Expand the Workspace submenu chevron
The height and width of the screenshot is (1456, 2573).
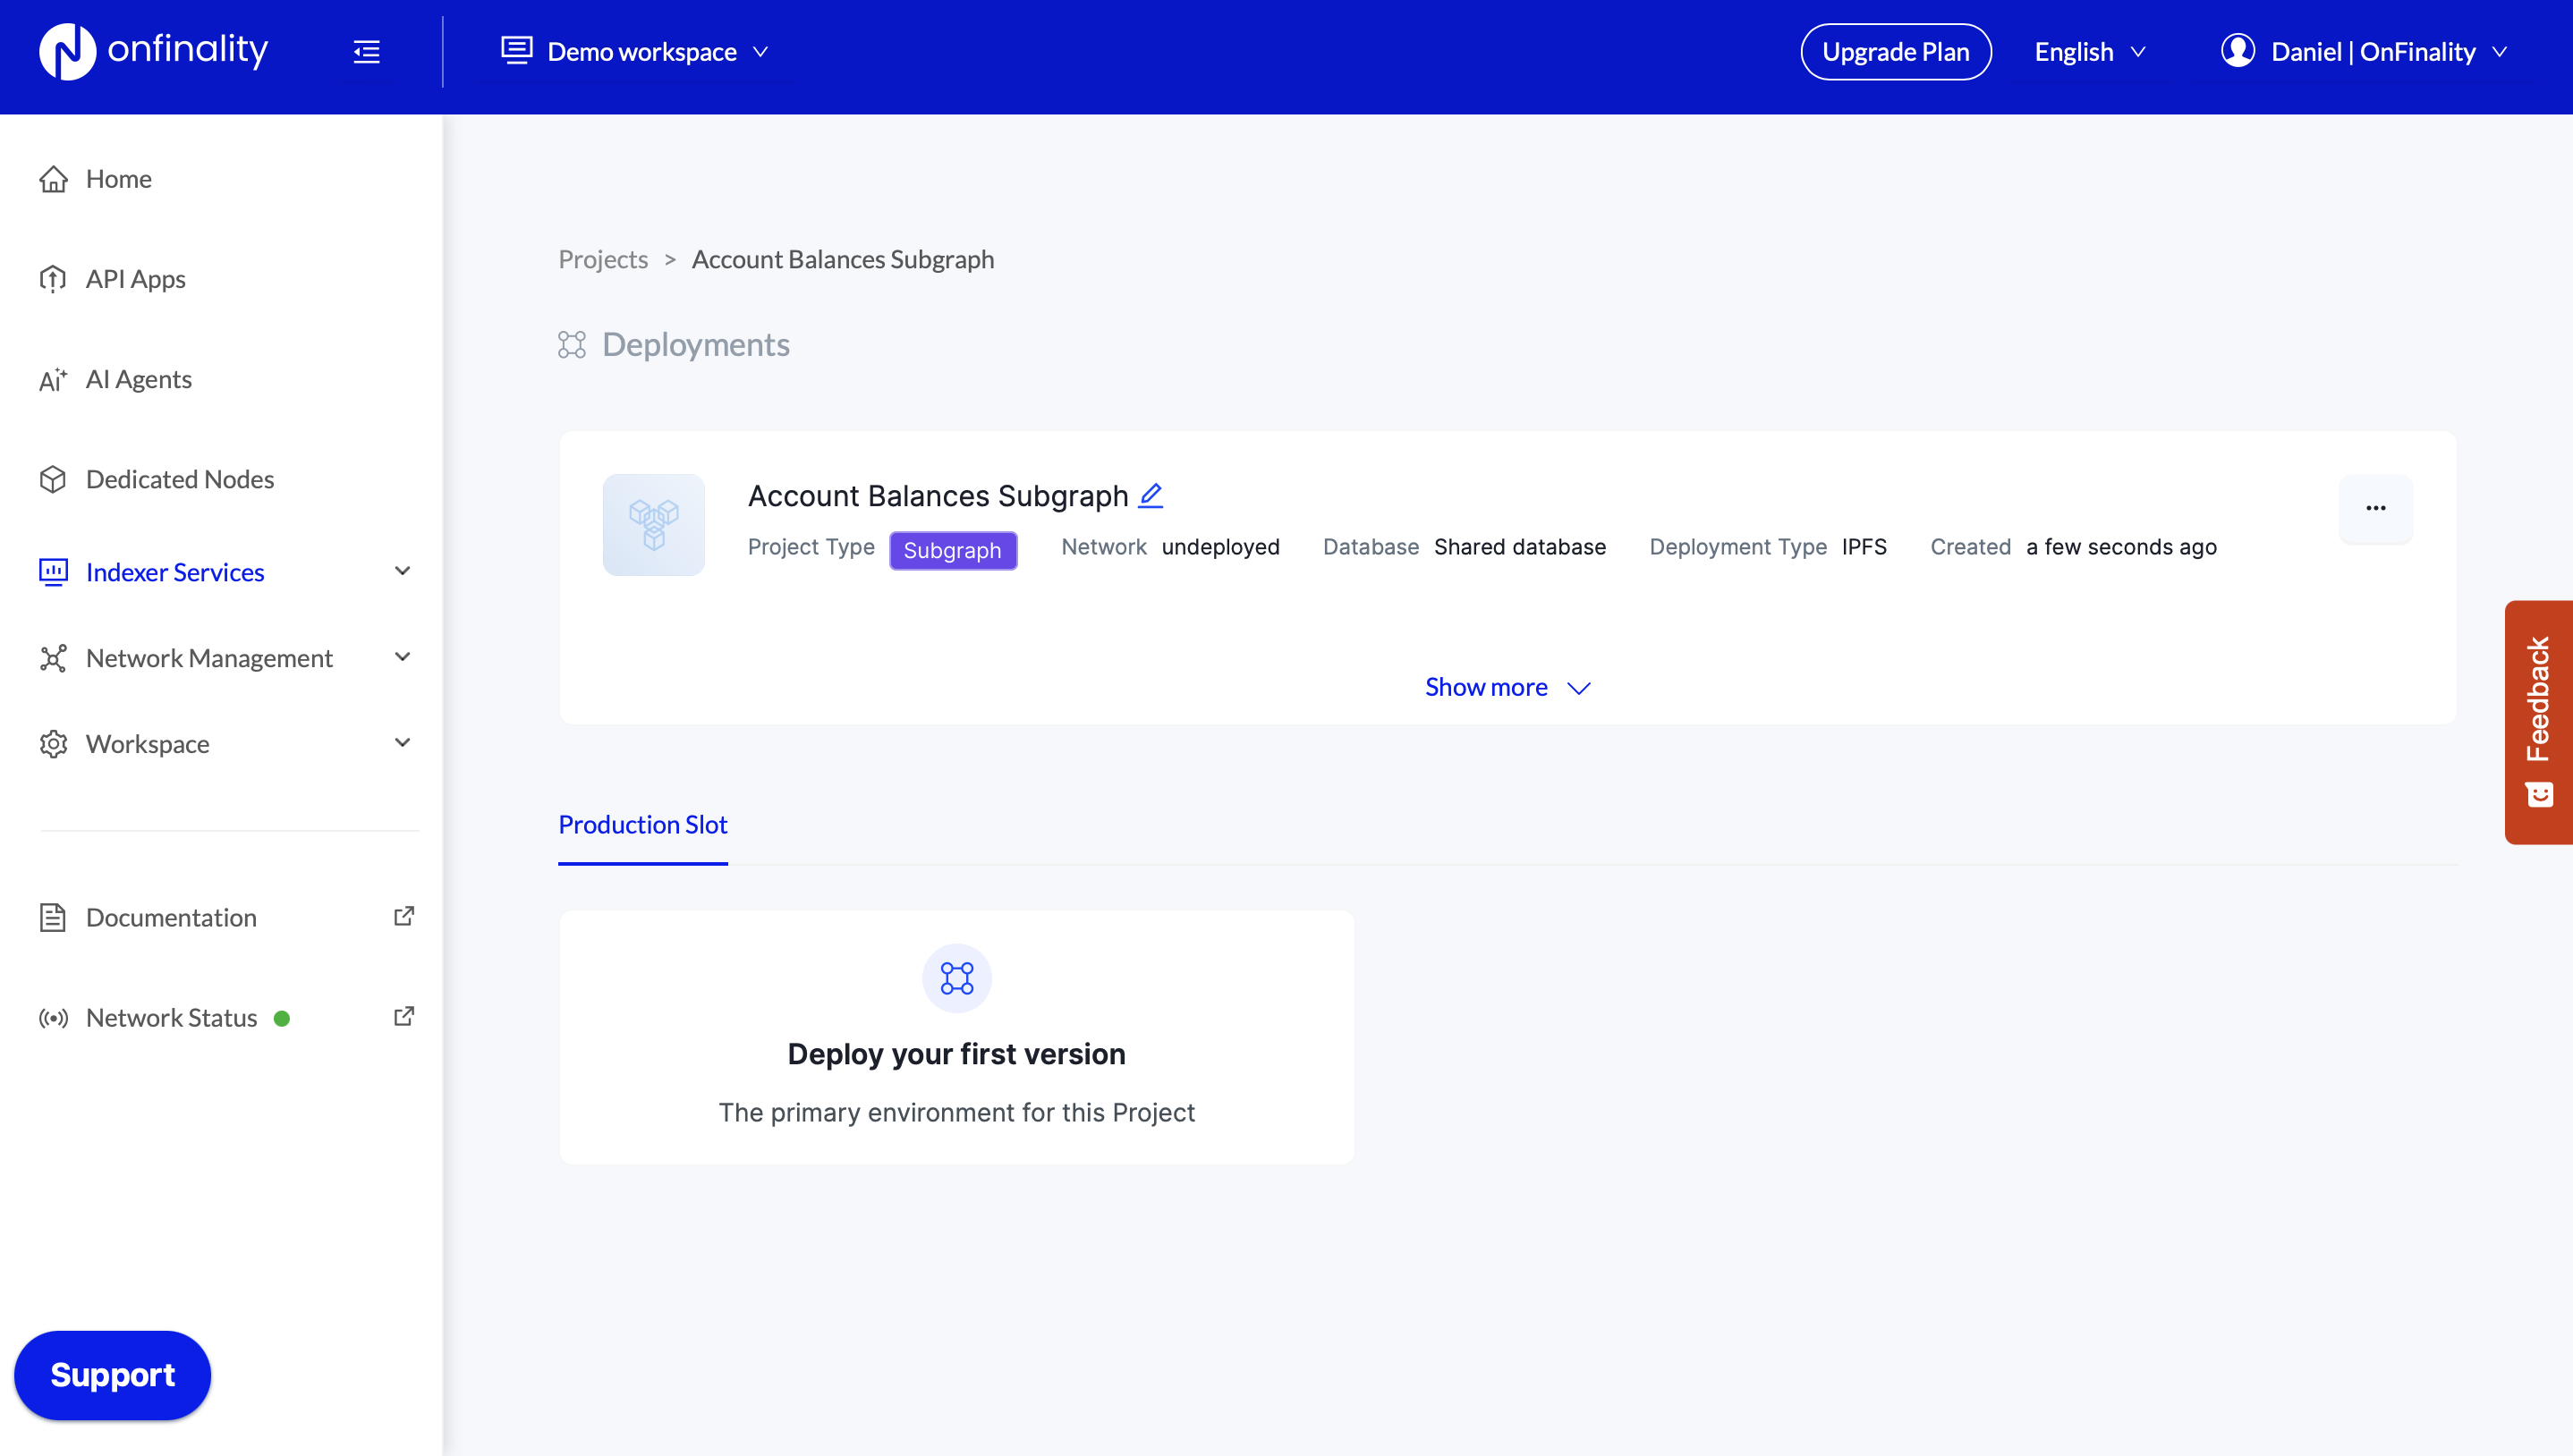pos(402,743)
